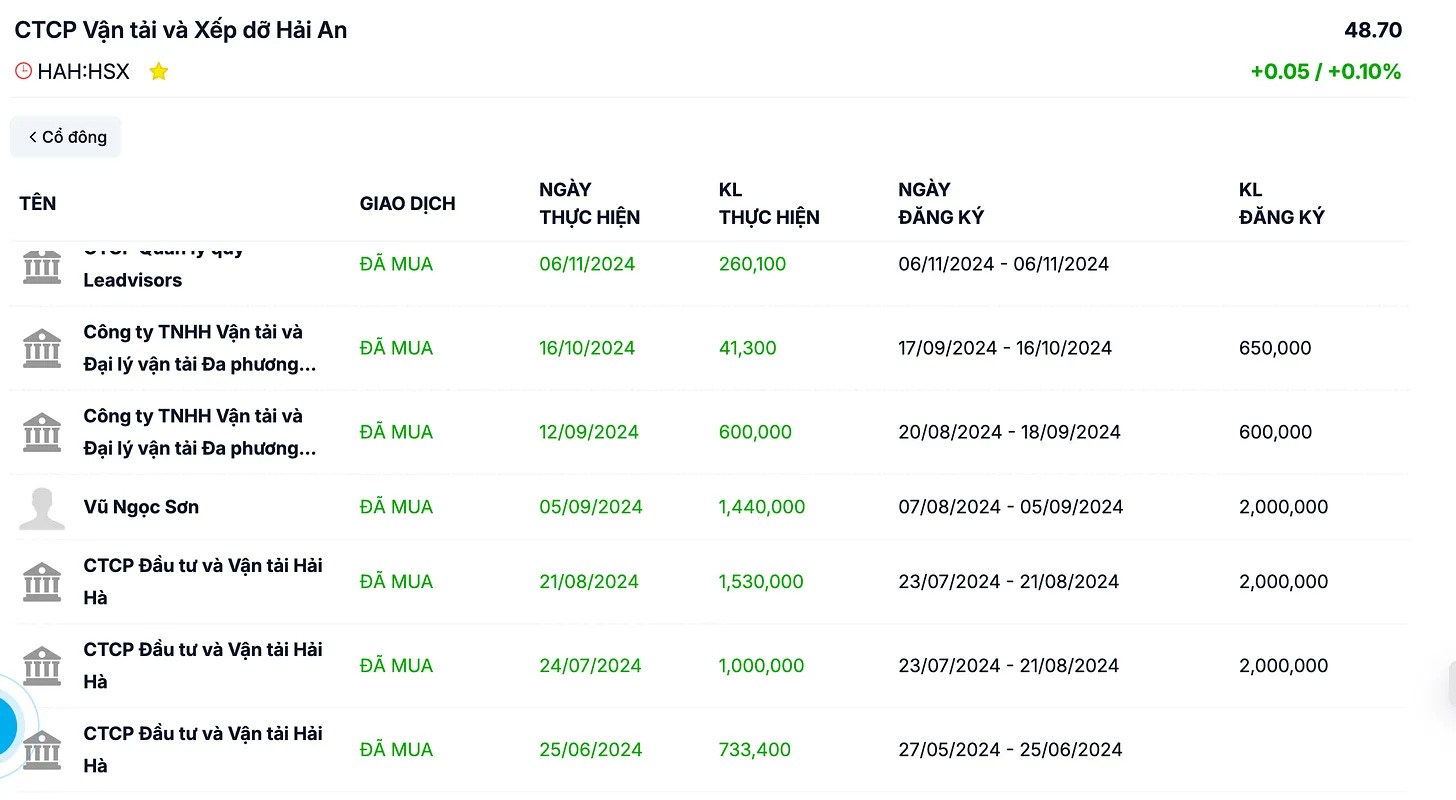Click ĐÃ MUA in Vũ Ngọc Sơn row
The width and height of the screenshot is (1456, 800).
(396, 507)
